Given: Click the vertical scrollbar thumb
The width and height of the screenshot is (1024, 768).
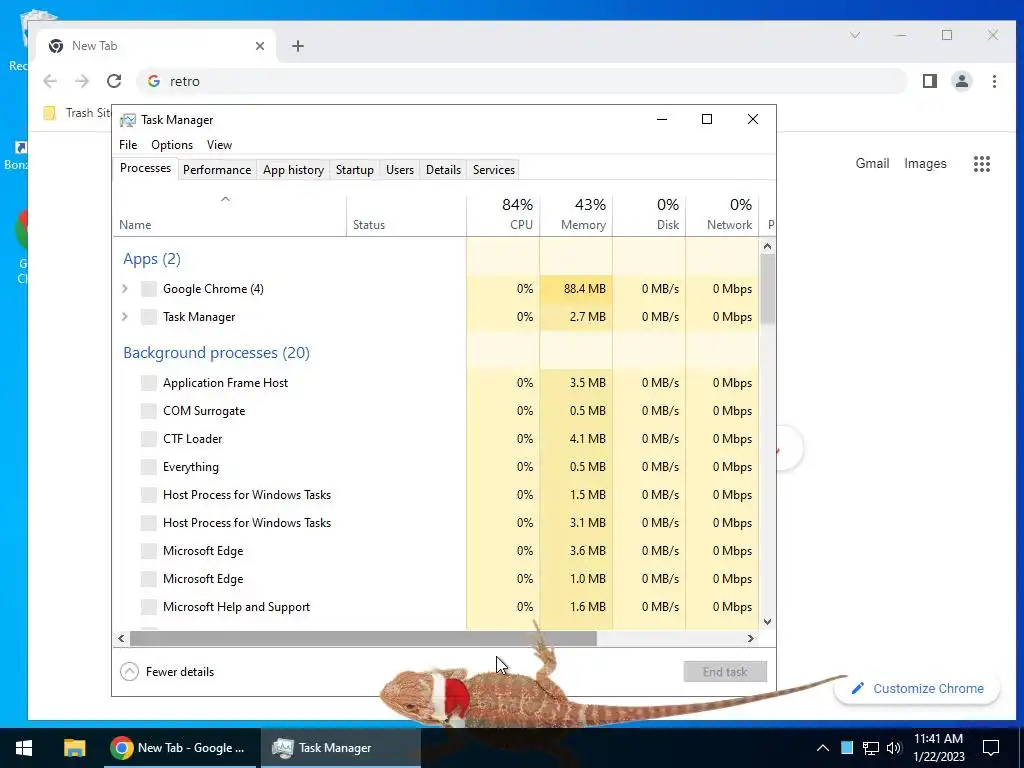Looking at the screenshot, I should (767, 289).
